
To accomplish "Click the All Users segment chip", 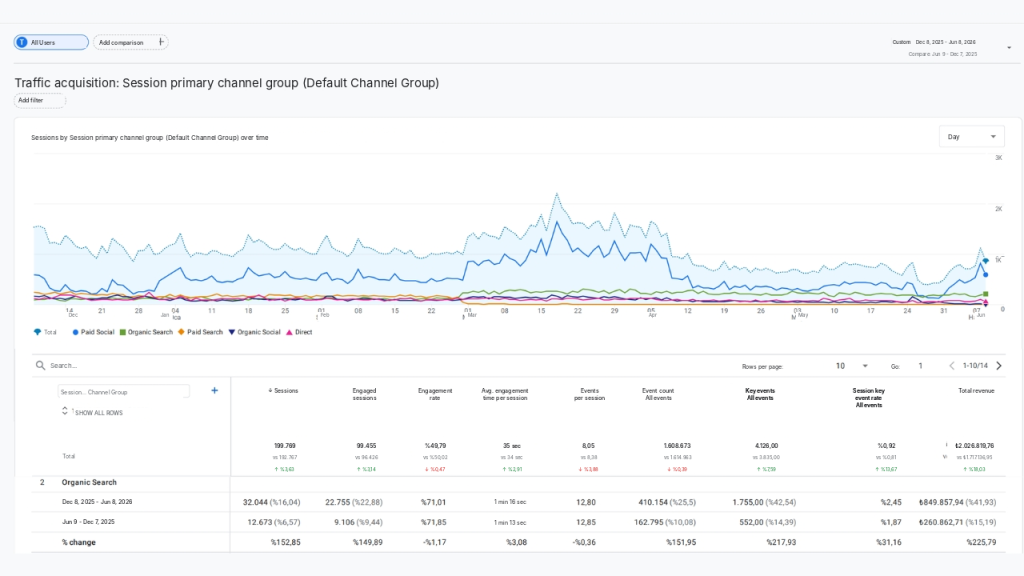I will click(x=51, y=42).
